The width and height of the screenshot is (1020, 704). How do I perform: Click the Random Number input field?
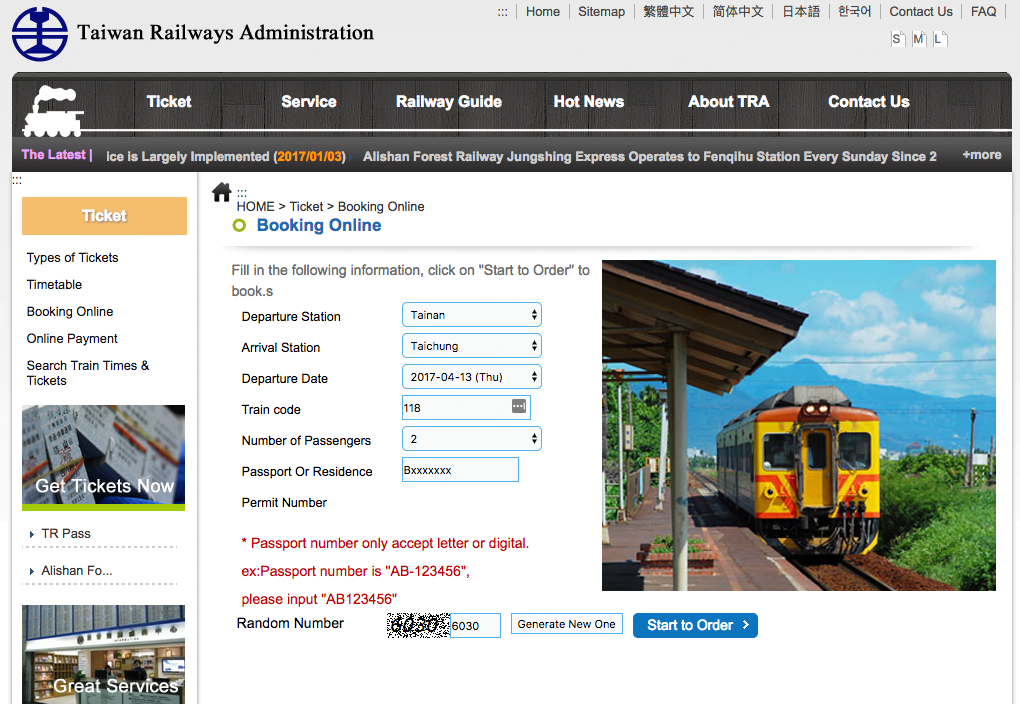(x=475, y=625)
